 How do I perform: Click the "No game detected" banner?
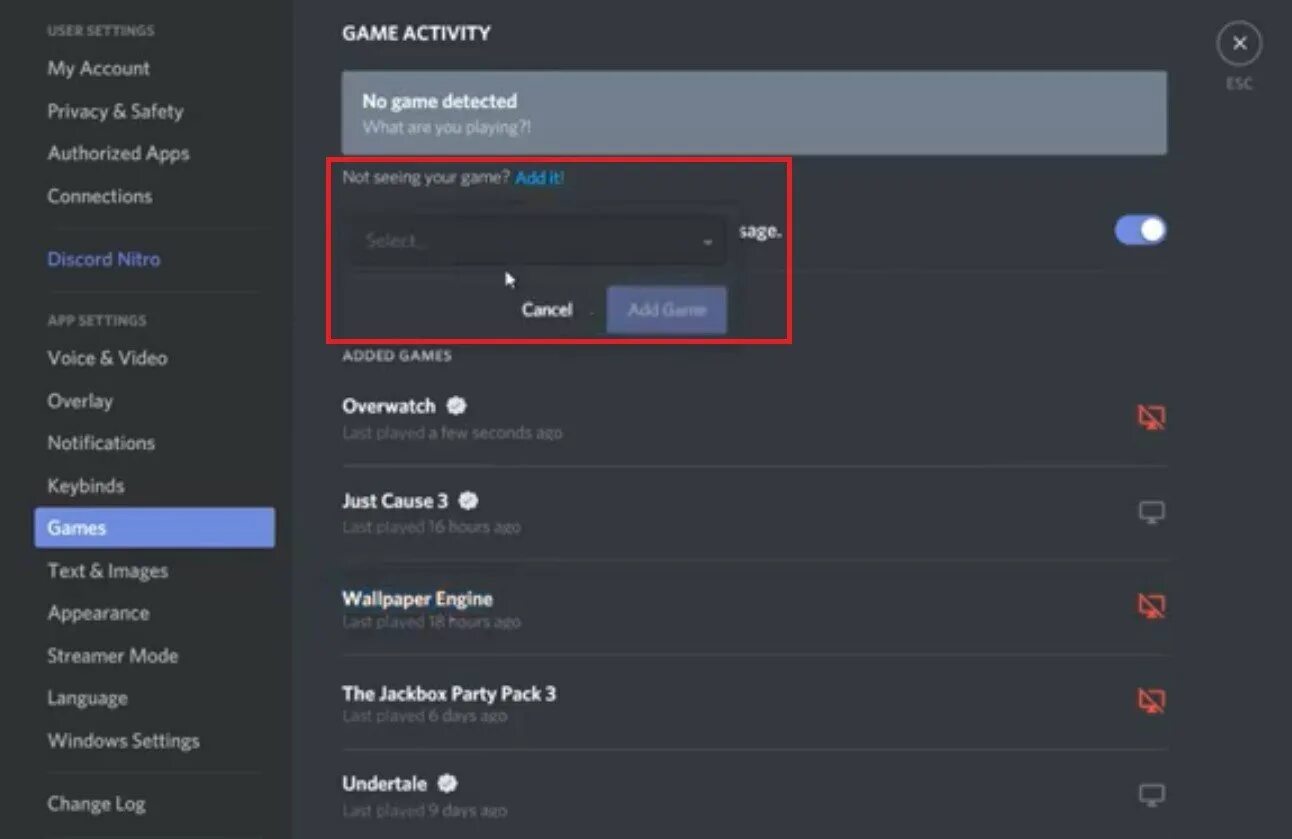coord(754,113)
